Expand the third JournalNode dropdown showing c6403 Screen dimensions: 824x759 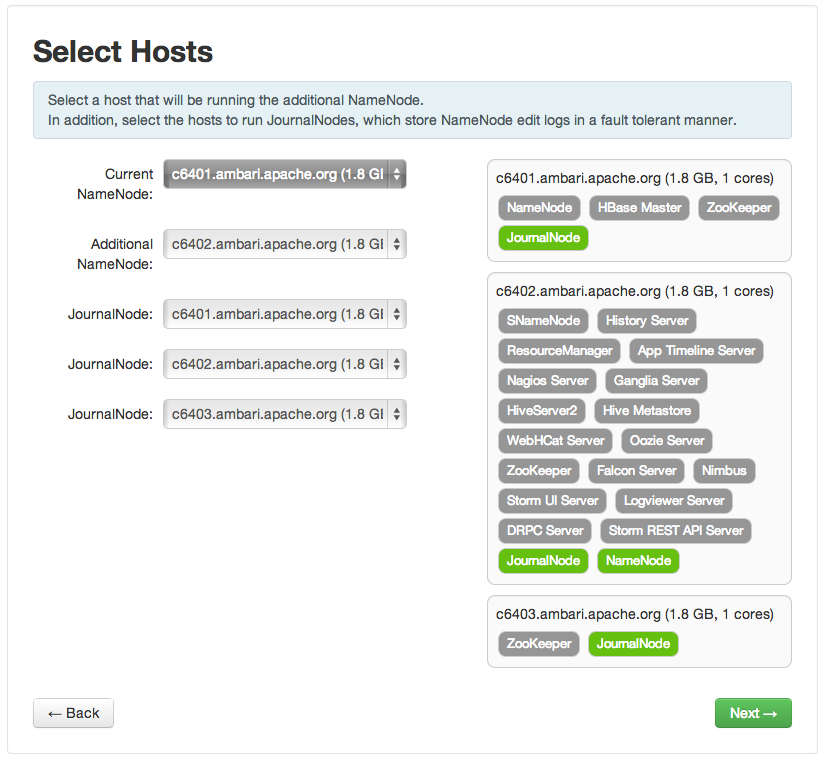coord(284,414)
